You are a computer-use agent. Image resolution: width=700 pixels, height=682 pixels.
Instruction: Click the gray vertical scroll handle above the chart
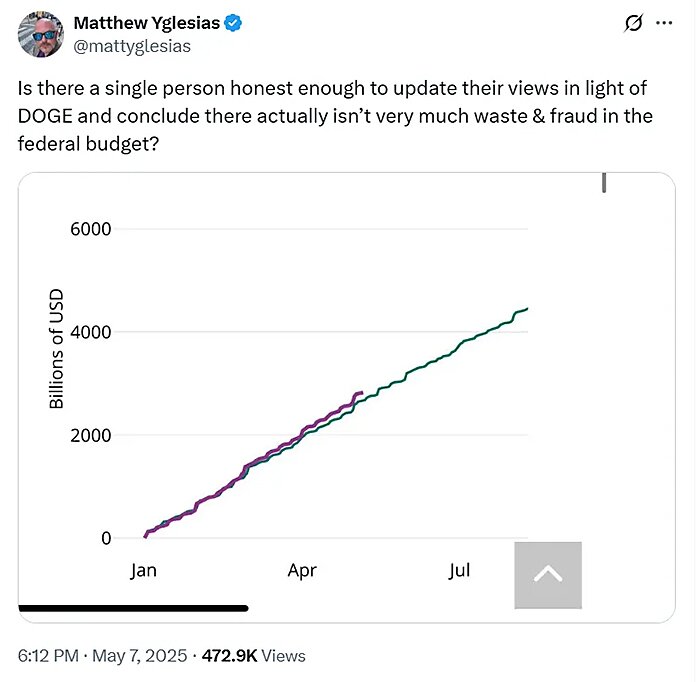pos(605,183)
